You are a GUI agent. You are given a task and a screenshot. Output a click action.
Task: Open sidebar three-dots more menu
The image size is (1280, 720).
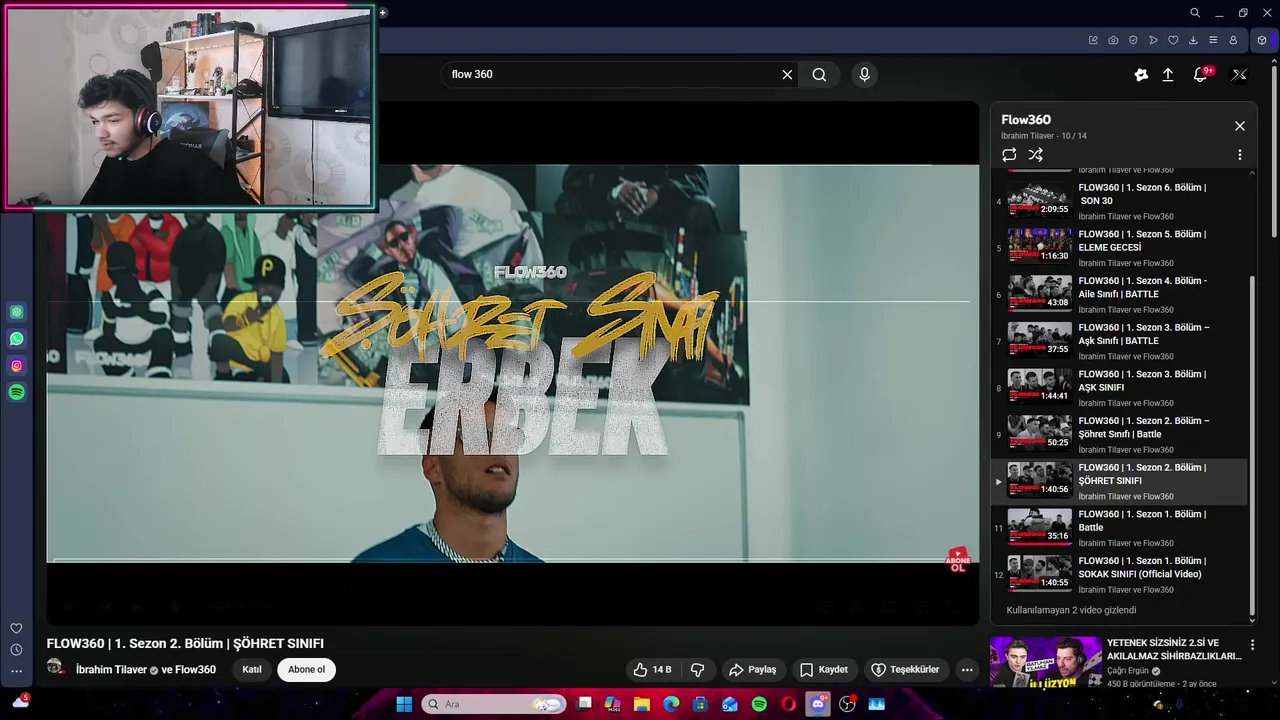point(16,671)
